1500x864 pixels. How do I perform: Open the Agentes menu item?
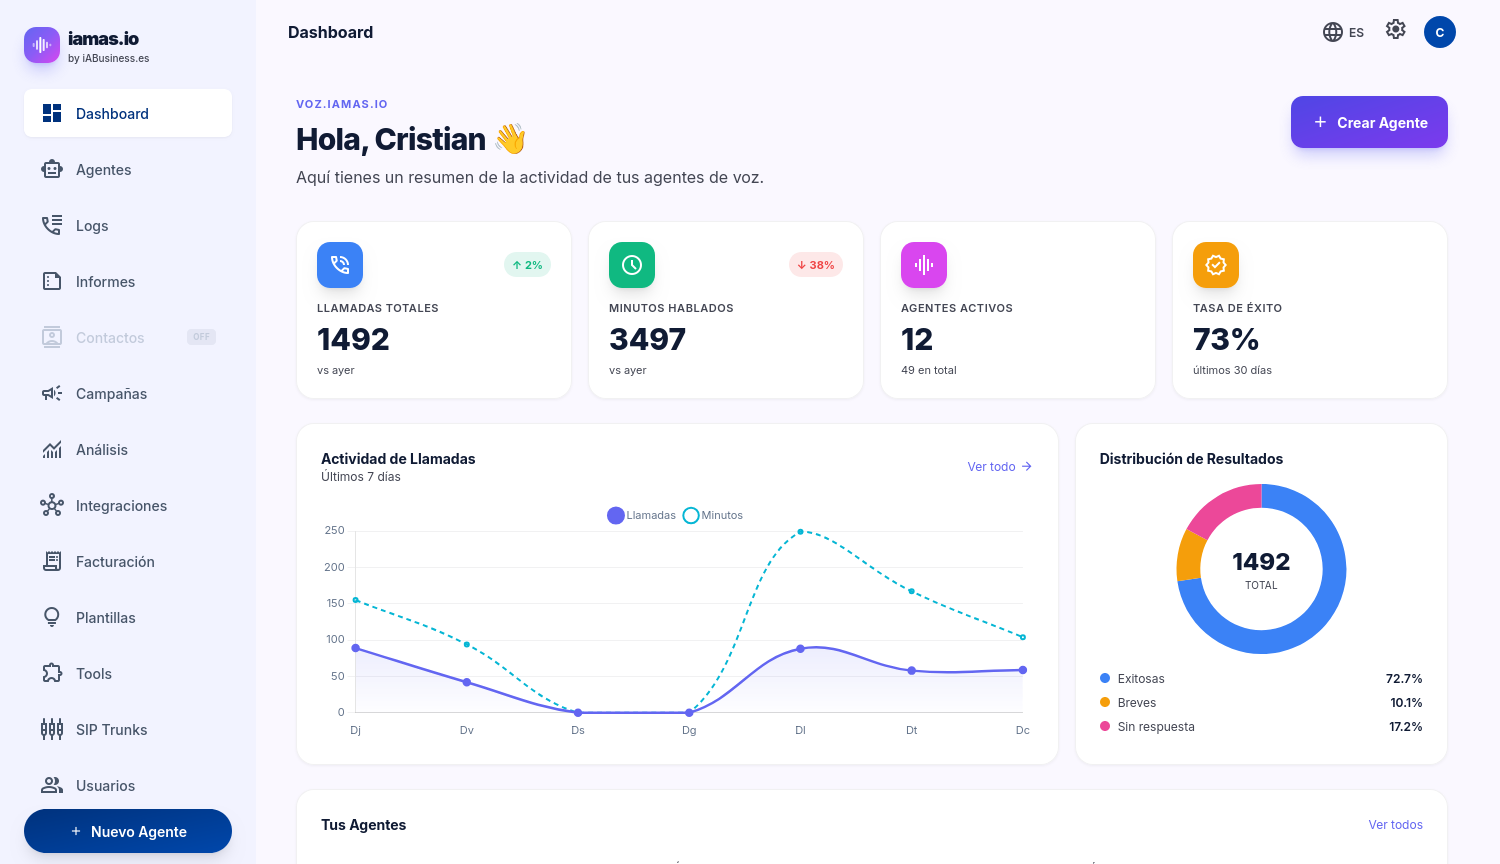click(128, 169)
